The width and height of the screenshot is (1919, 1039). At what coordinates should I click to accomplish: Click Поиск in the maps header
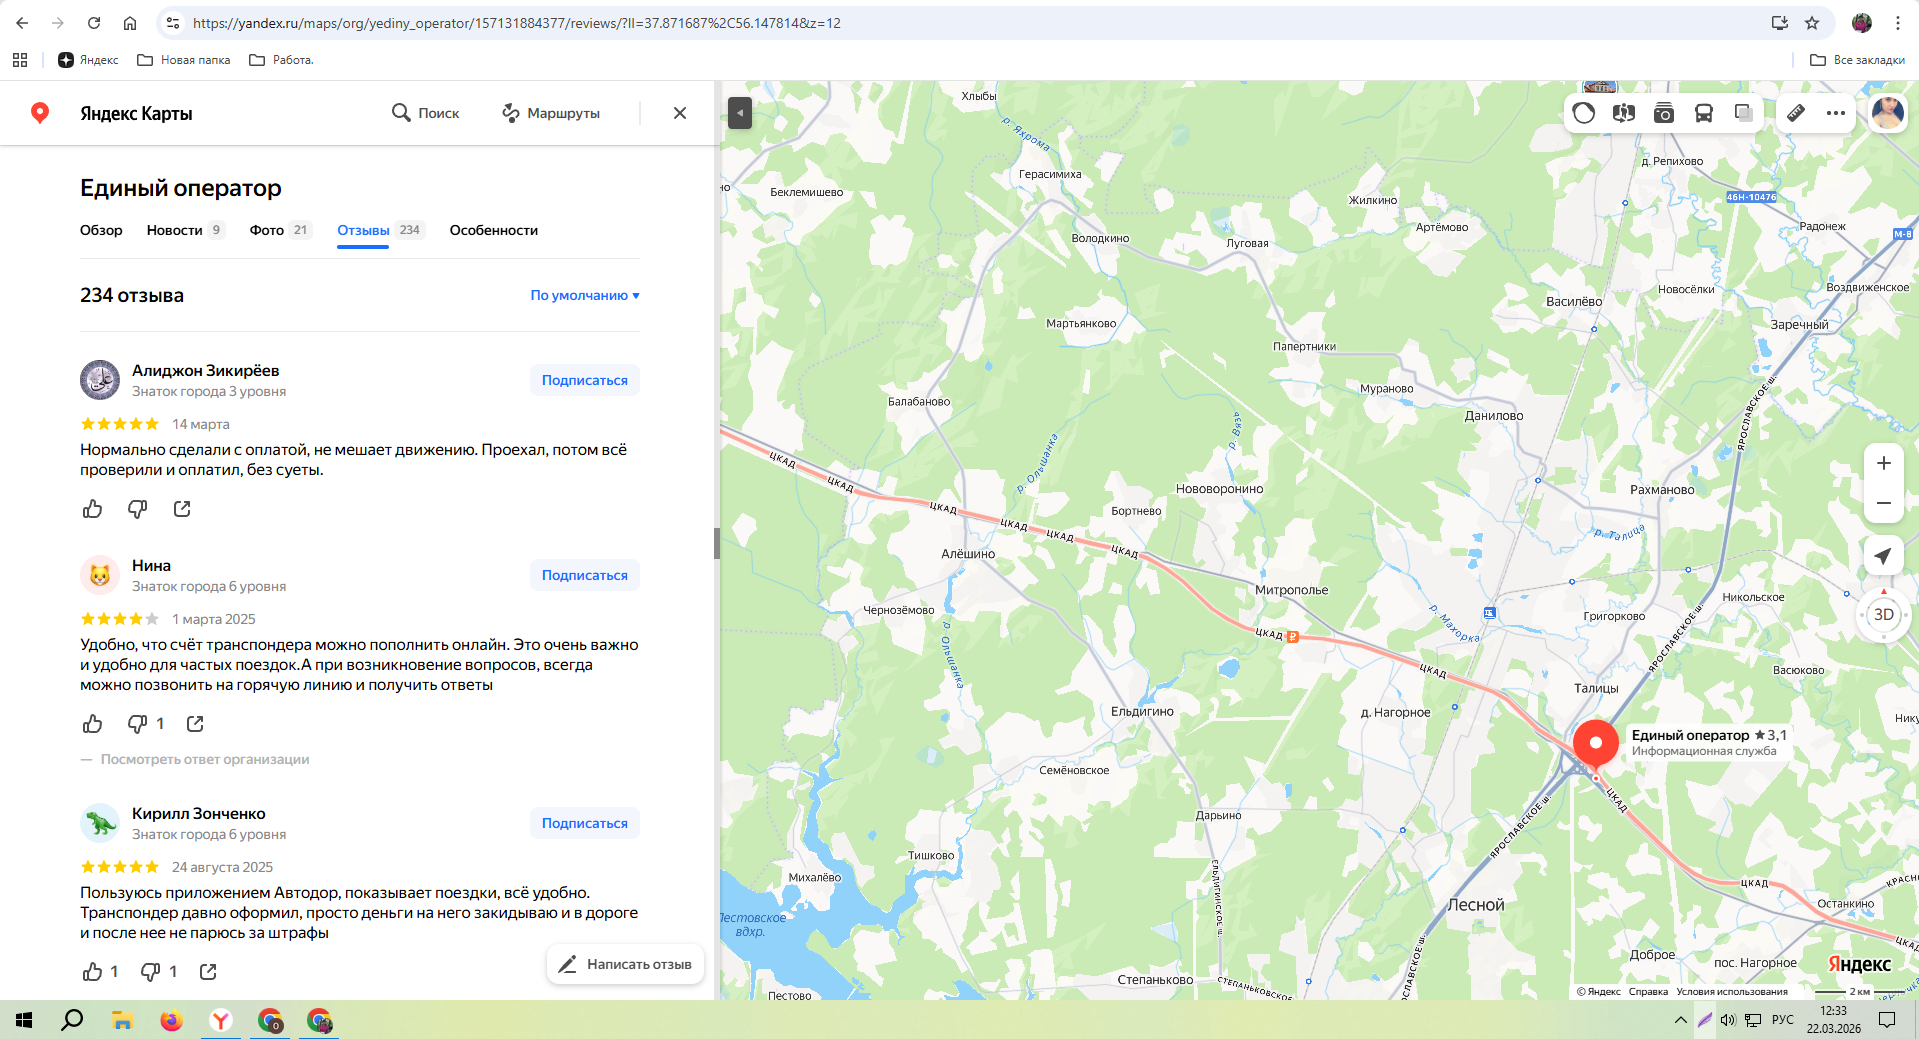coord(426,113)
